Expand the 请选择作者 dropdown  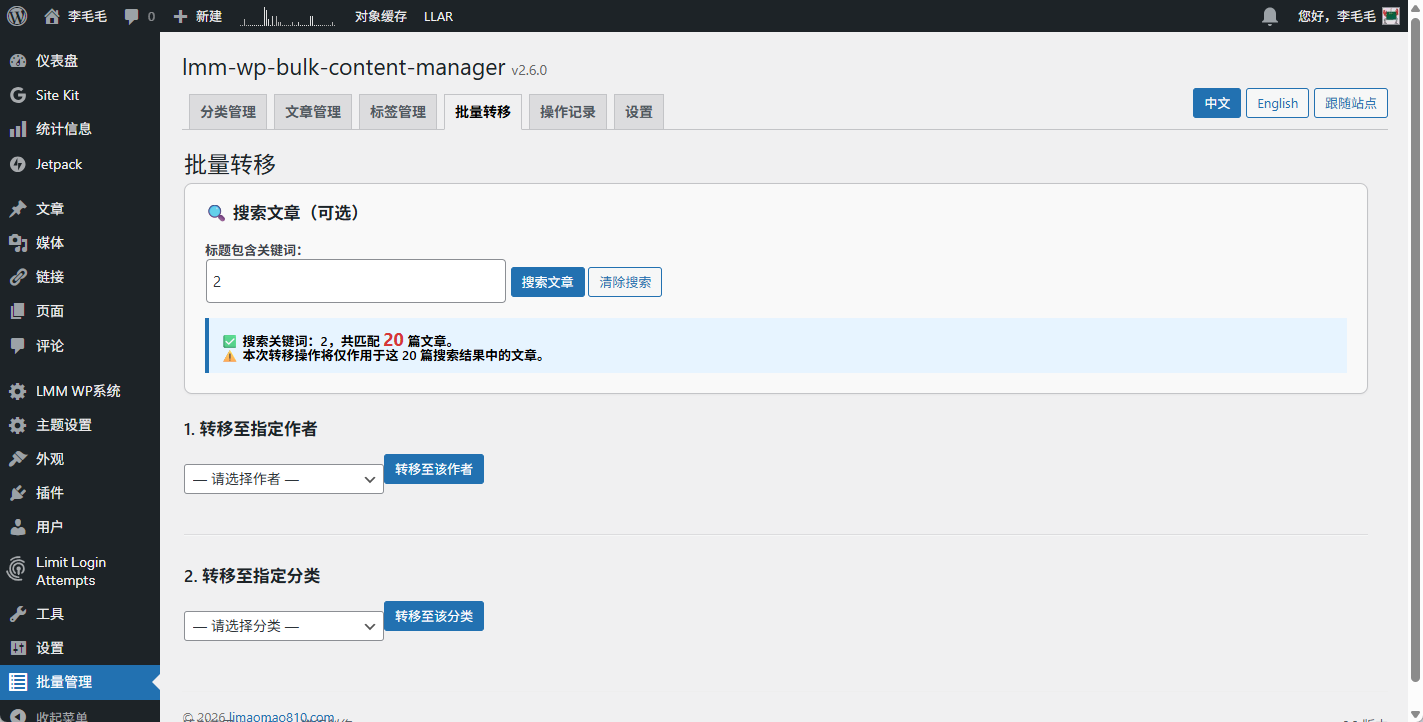pos(284,479)
